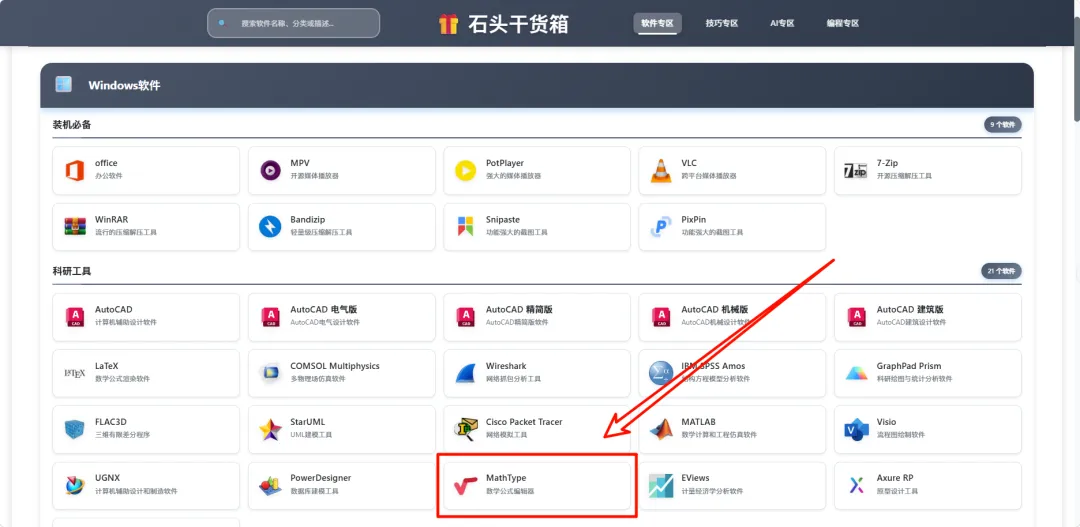Image resolution: width=1080 pixels, height=527 pixels.
Task: Select the VLC traffic cone icon
Action: [x=661, y=170]
